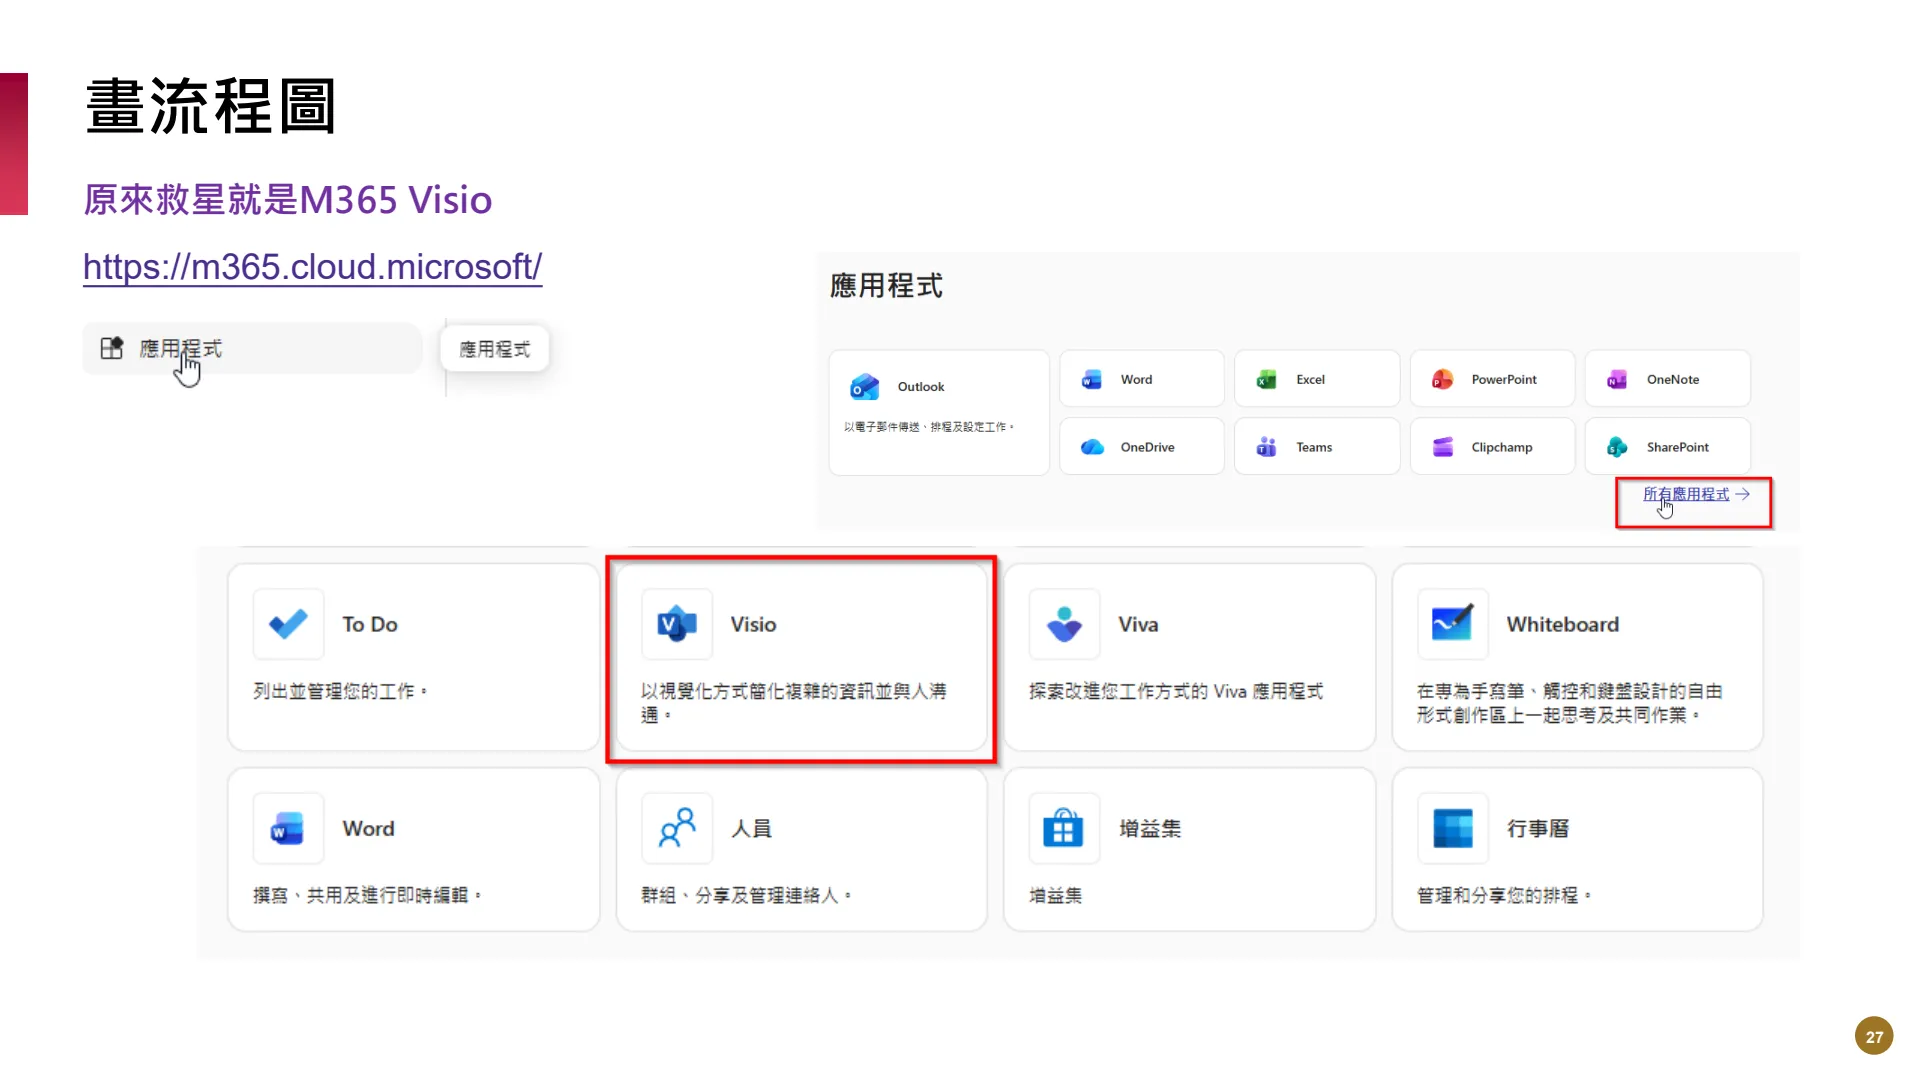The width and height of the screenshot is (1920, 1080).
Task: Open the Outlook app icon
Action: [864, 387]
